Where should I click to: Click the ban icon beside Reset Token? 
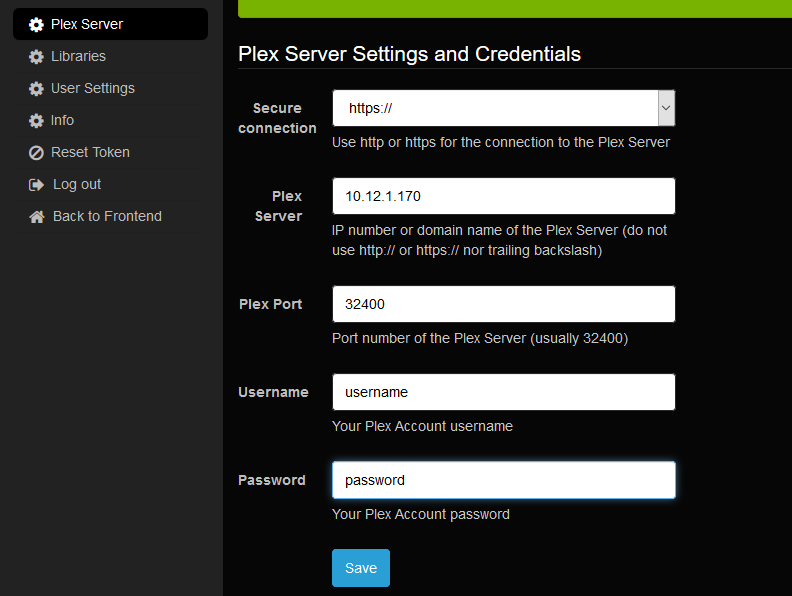point(36,153)
